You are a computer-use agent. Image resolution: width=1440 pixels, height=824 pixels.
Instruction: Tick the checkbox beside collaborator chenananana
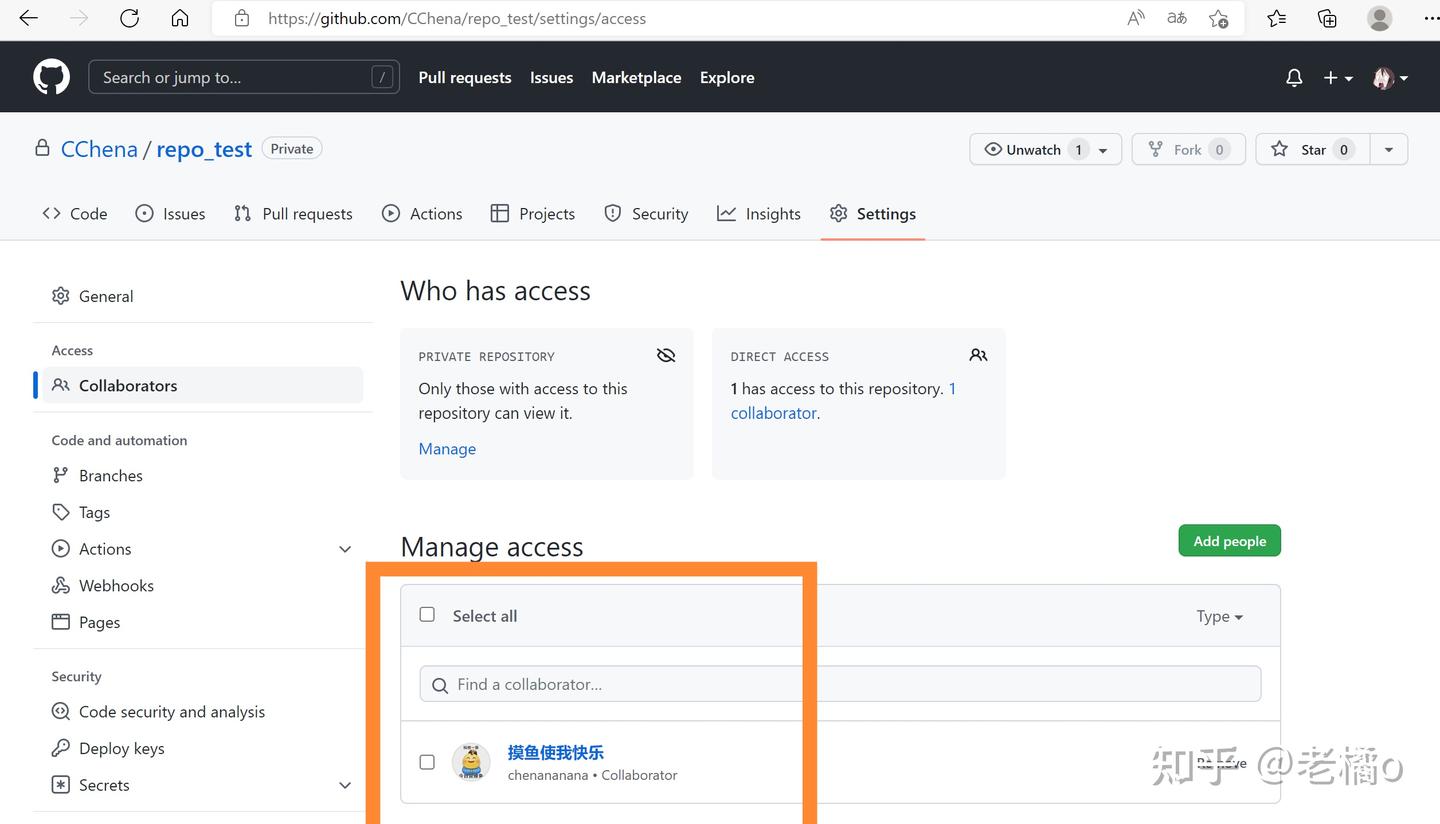pos(427,762)
